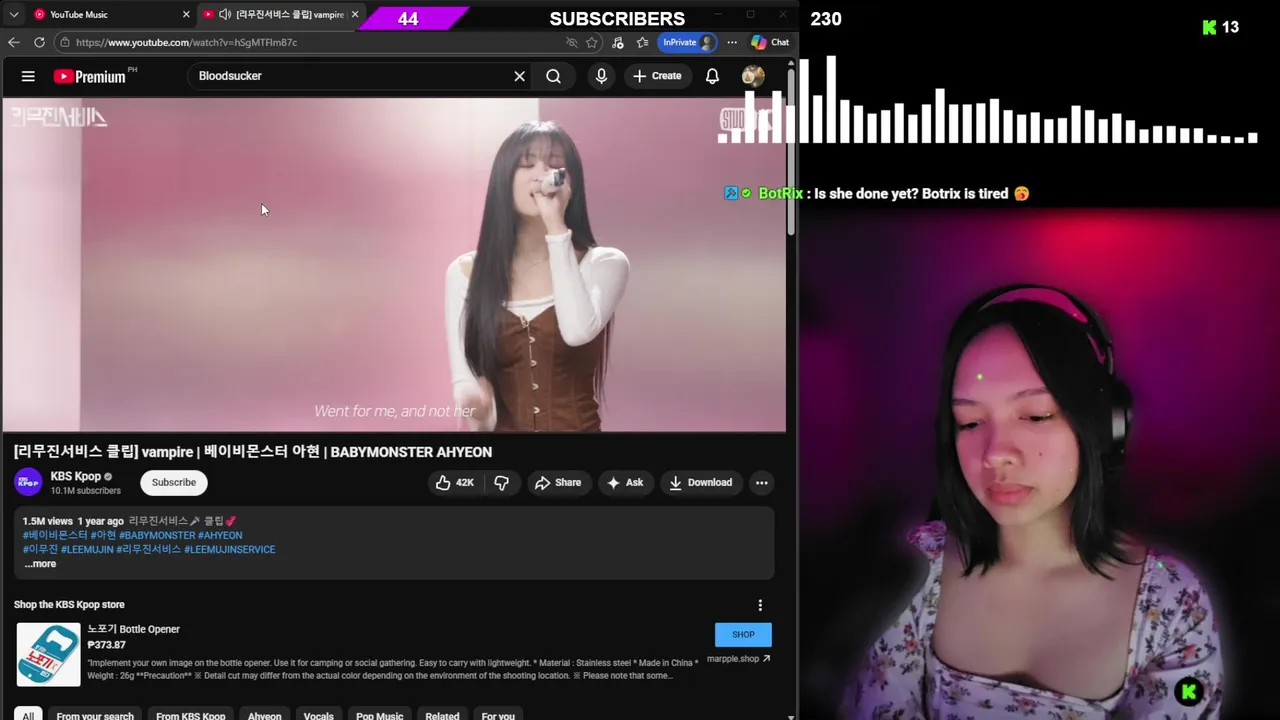The image size is (1280, 720).
Task: Open the #BABYMONSTER hashtag
Action: [x=157, y=535]
